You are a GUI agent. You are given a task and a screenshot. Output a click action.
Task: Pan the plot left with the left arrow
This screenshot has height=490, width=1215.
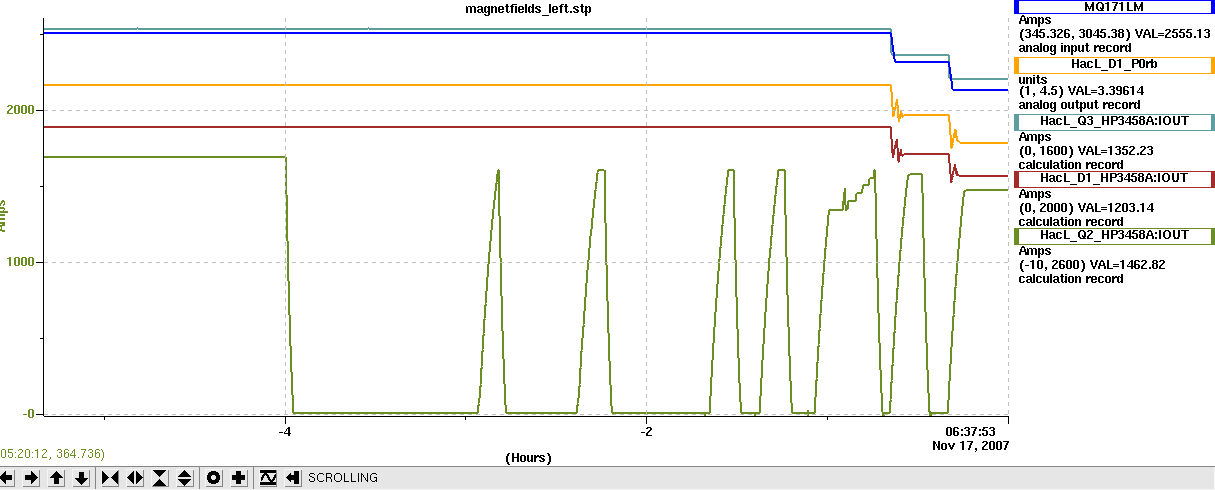click(x=9, y=478)
